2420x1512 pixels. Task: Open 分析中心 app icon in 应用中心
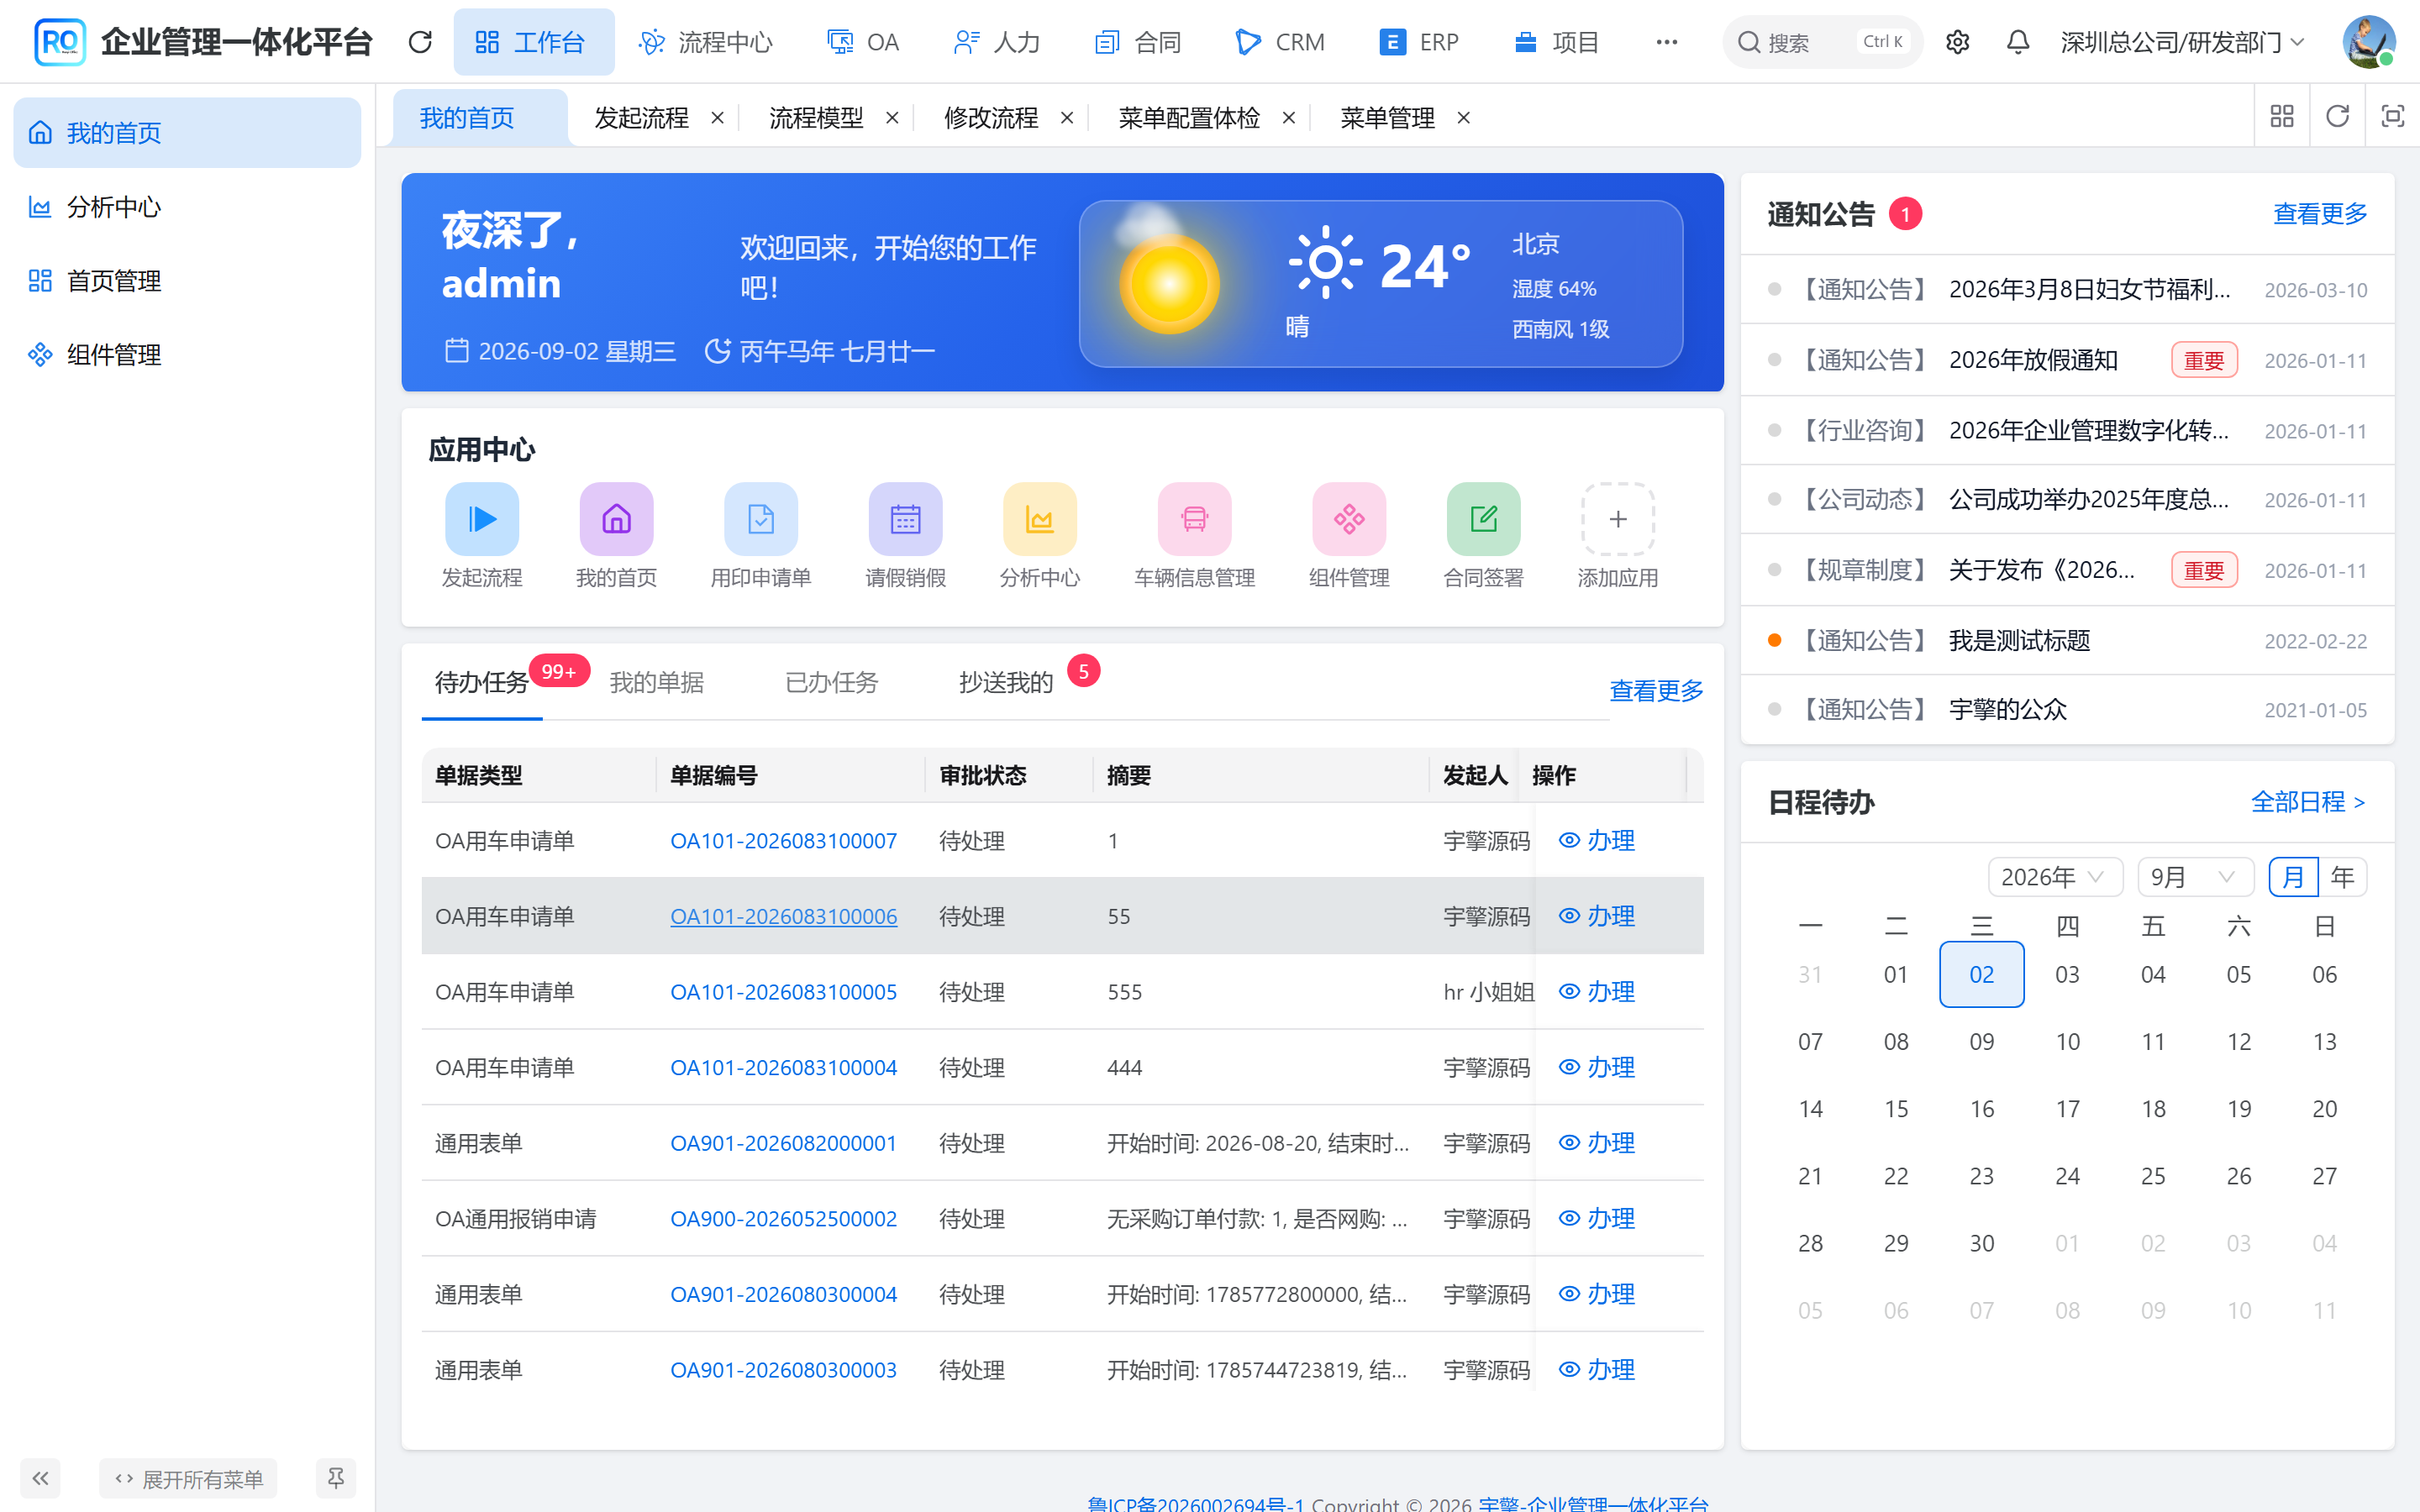click(1040, 519)
